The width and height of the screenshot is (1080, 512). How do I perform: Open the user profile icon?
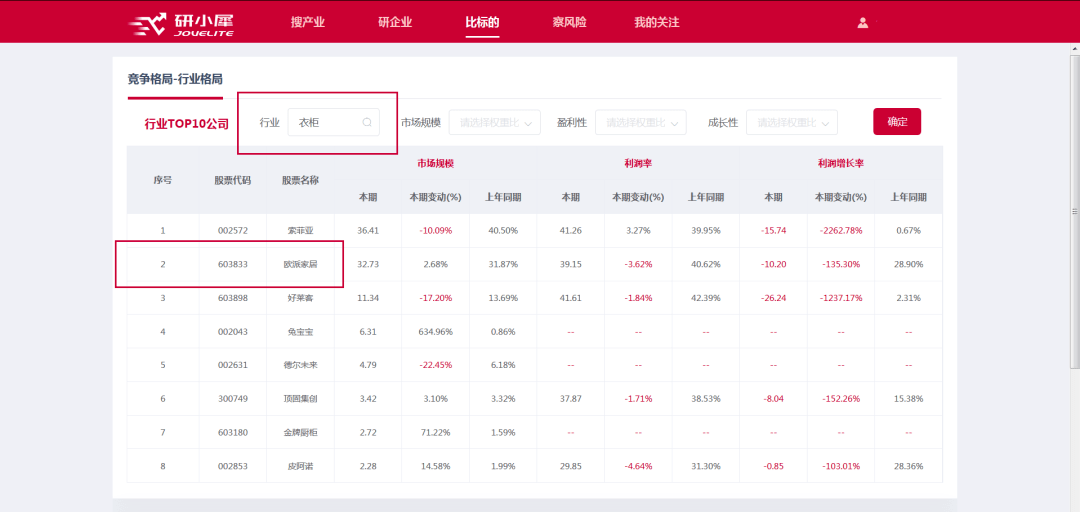(862, 23)
